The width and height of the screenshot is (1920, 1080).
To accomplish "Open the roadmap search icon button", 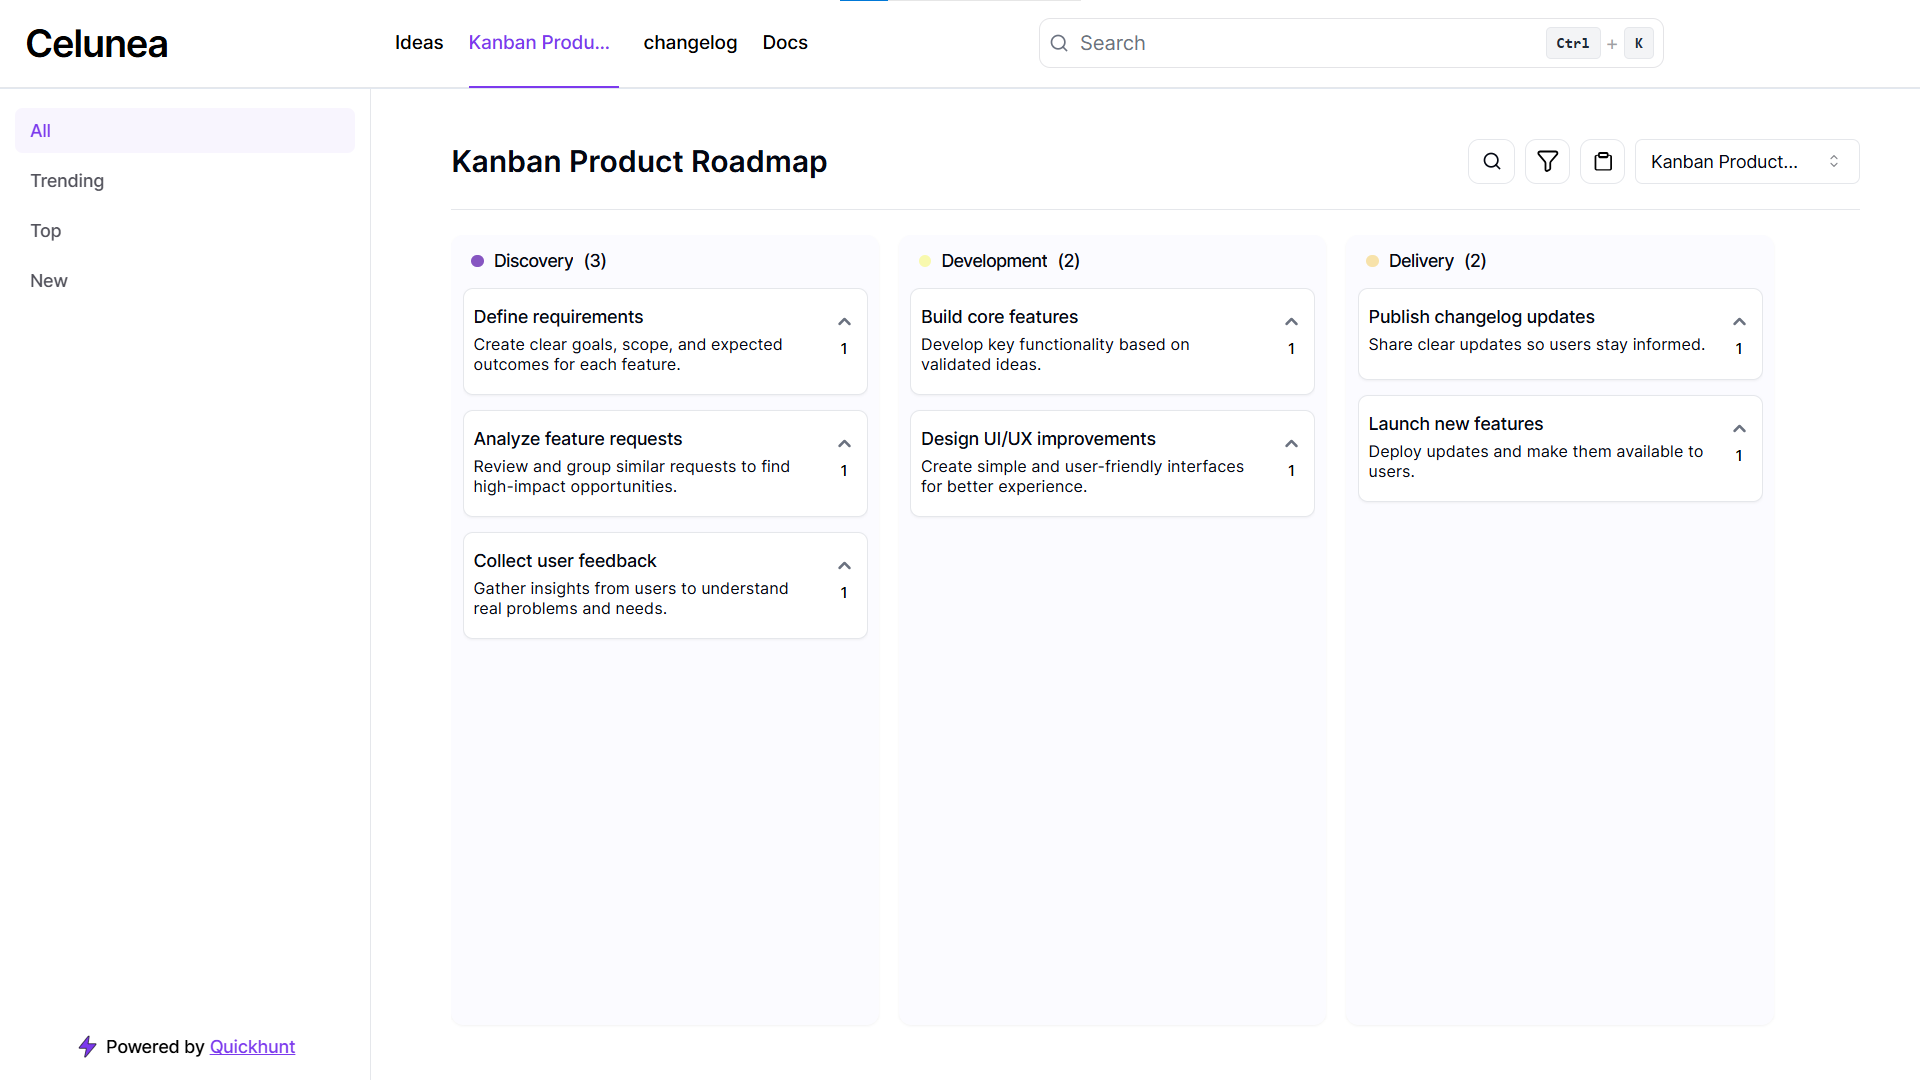I will pos(1491,161).
